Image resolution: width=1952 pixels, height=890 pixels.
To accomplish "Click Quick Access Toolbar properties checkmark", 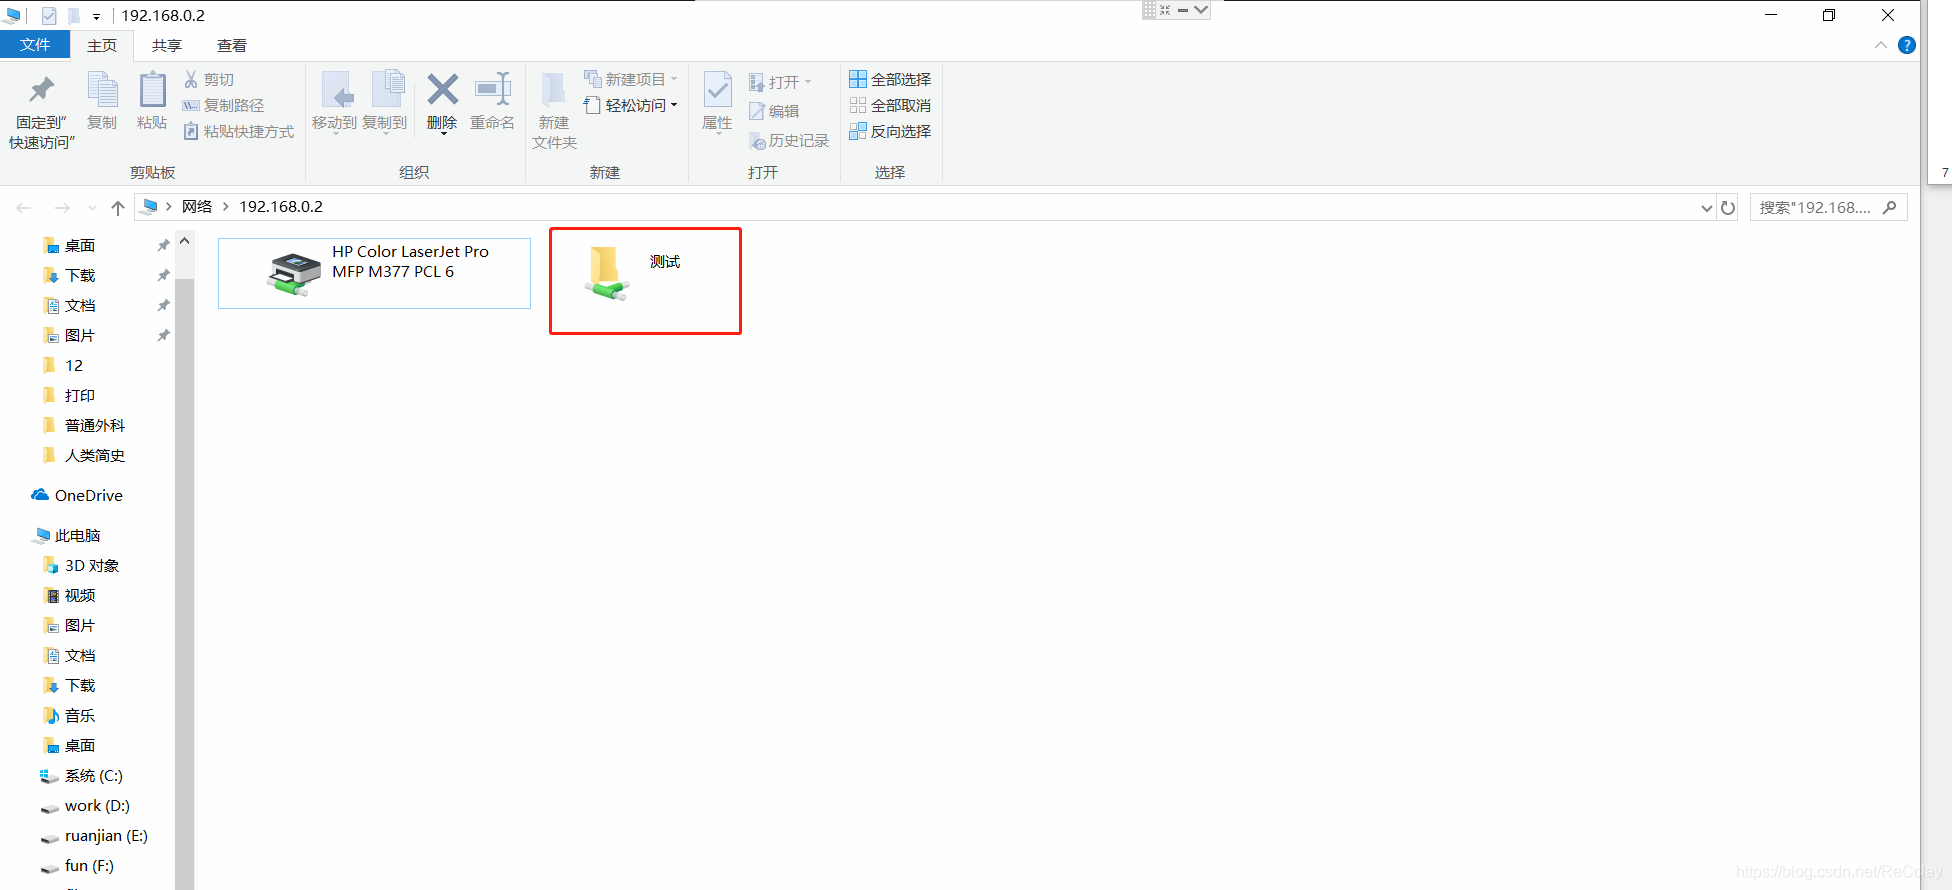I will coord(49,16).
